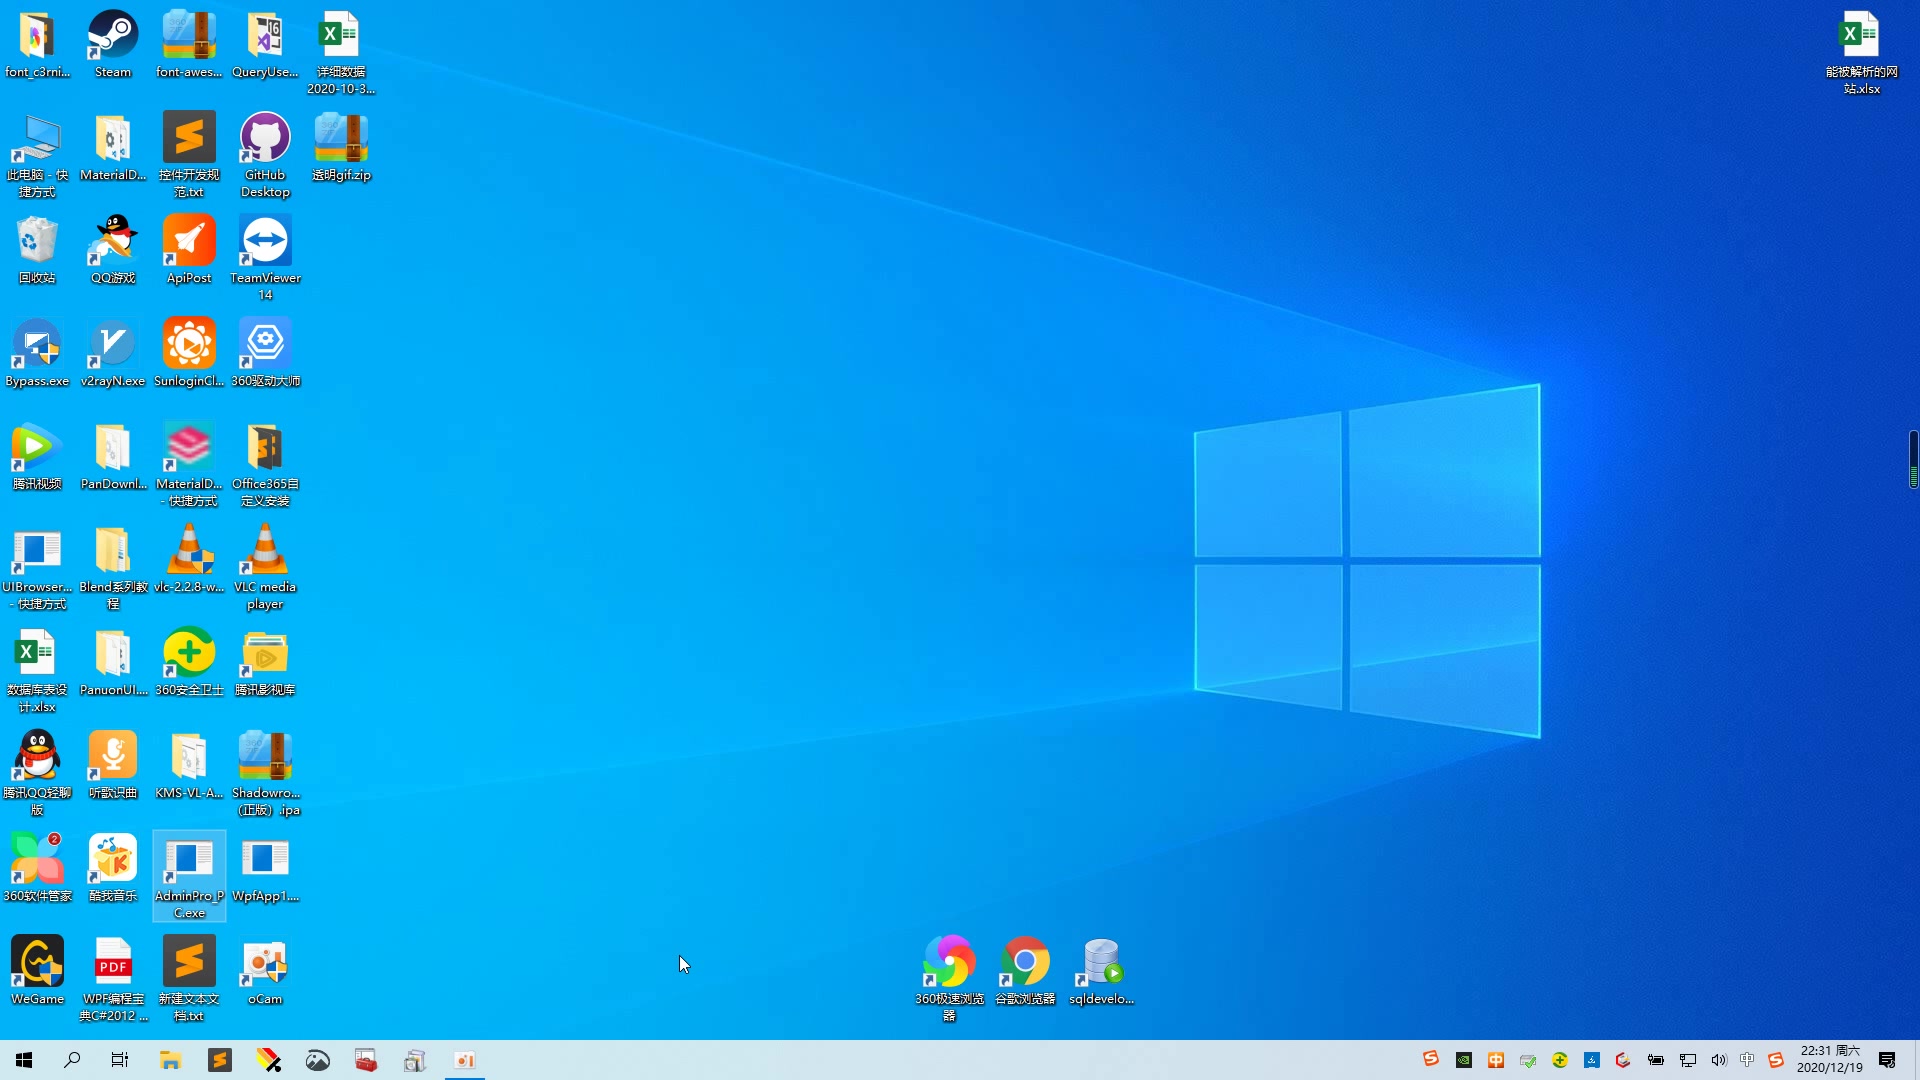The image size is (1920, 1080).
Task: Select the AdminPro_PC.exe shortcut
Action: (x=189, y=877)
